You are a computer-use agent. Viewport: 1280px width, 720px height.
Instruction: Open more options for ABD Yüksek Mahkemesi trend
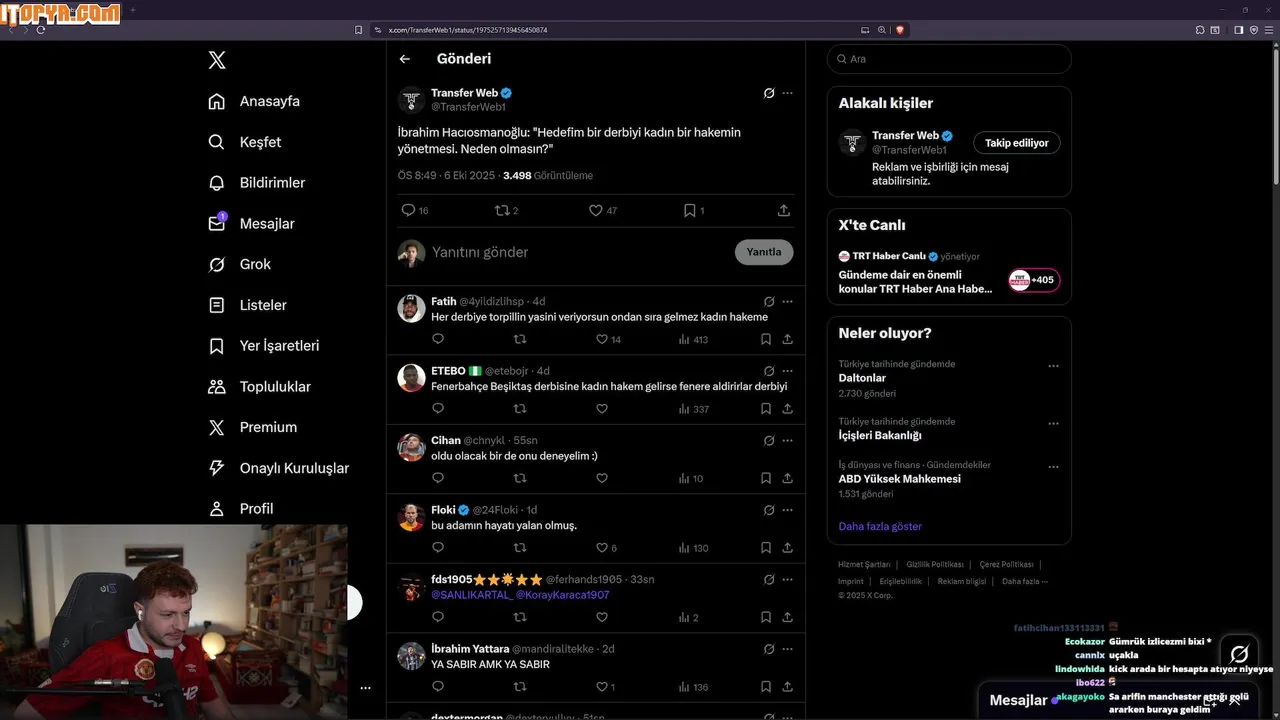pyautogui.click(x=1053, y=466)
